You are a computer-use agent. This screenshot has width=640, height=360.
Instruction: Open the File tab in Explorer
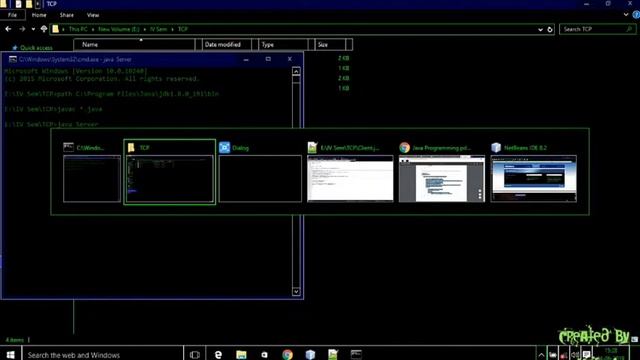[x=12, y=15]
